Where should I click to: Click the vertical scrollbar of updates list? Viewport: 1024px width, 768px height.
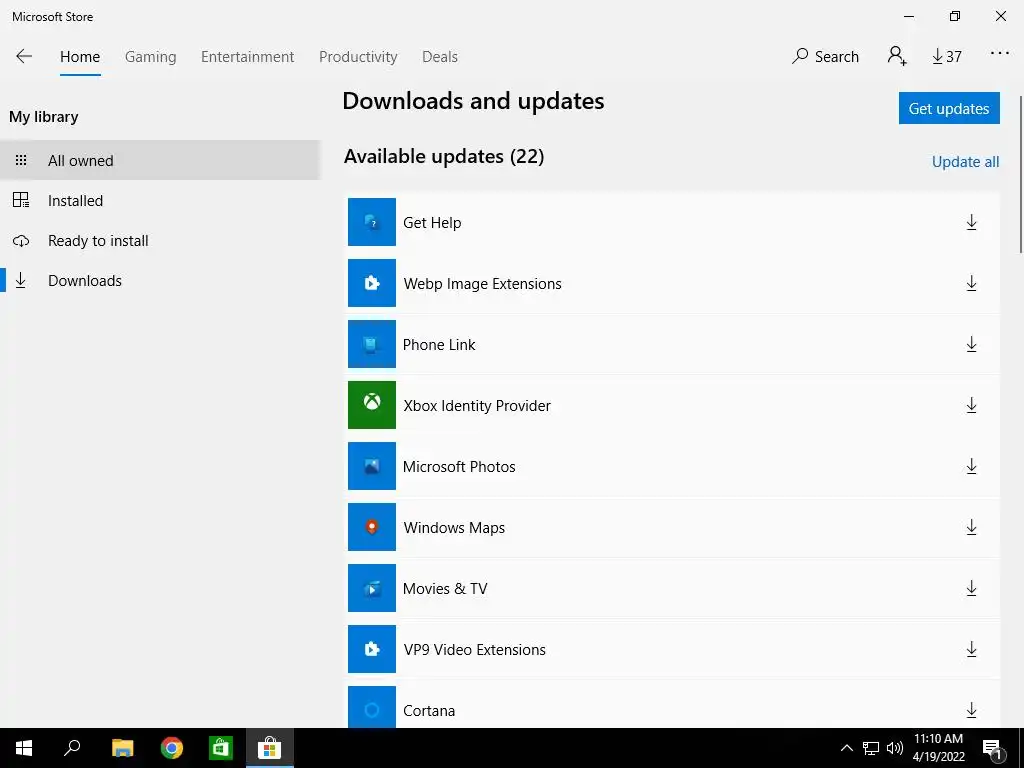tap(1020, 174)
